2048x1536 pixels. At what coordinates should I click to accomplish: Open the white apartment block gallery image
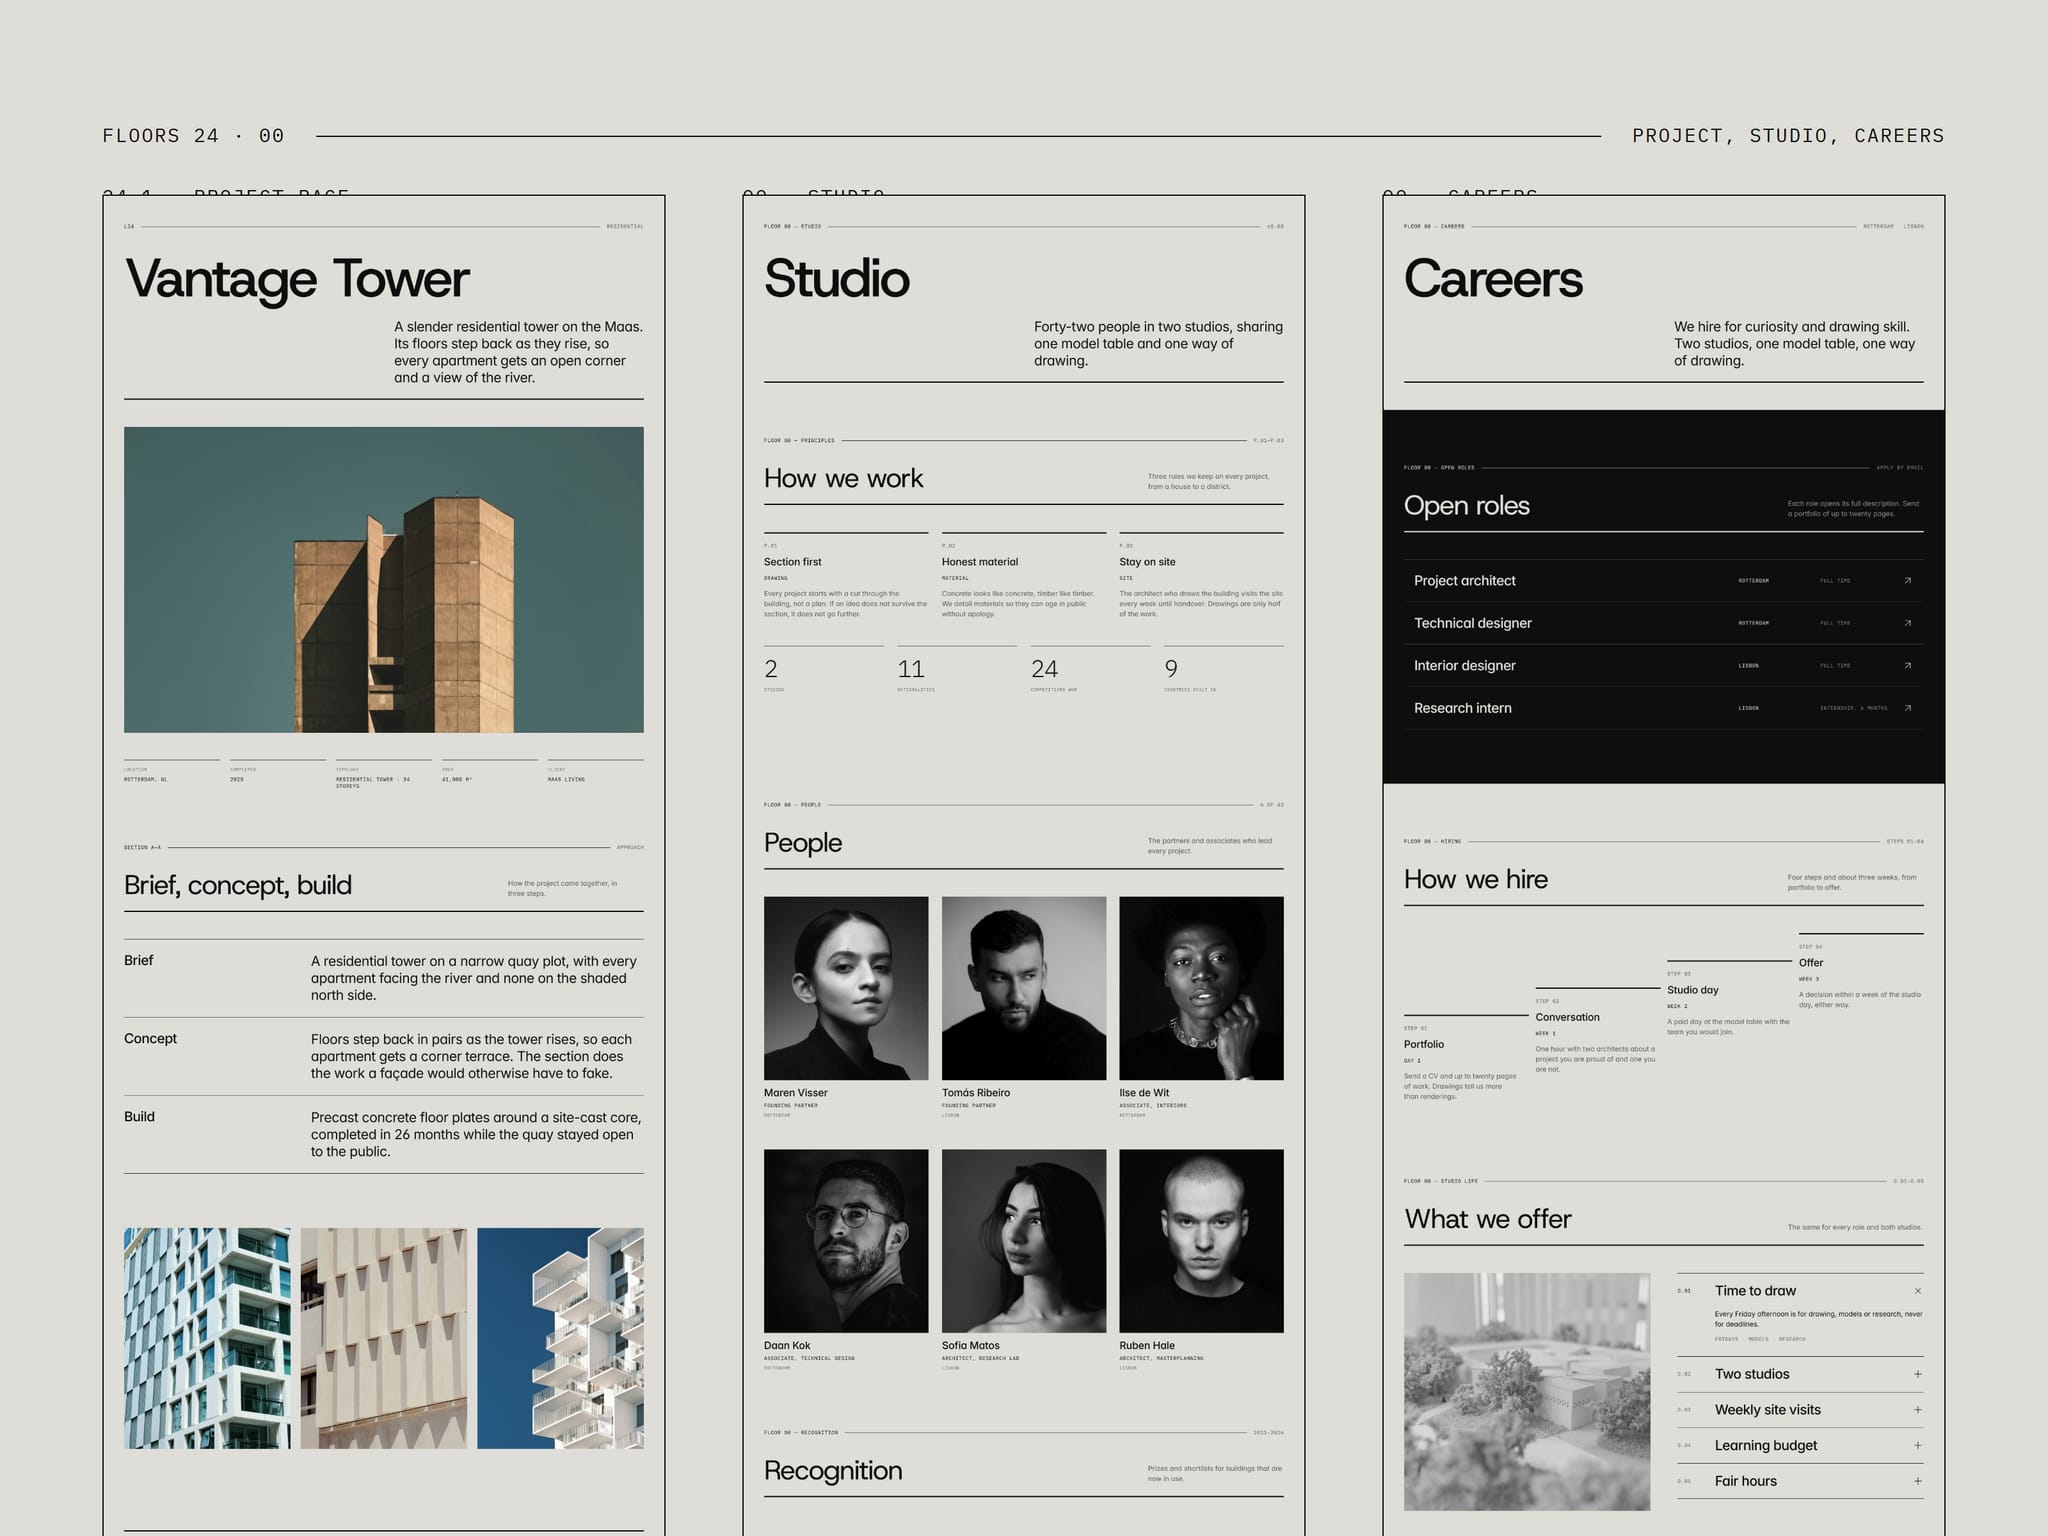207,1339
